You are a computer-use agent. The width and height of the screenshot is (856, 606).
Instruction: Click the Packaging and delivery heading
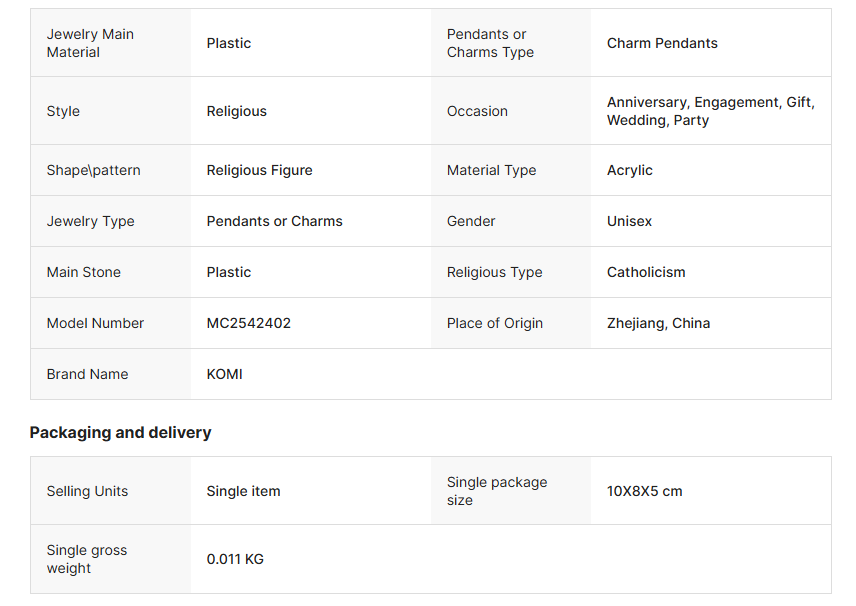click(120, 432)
